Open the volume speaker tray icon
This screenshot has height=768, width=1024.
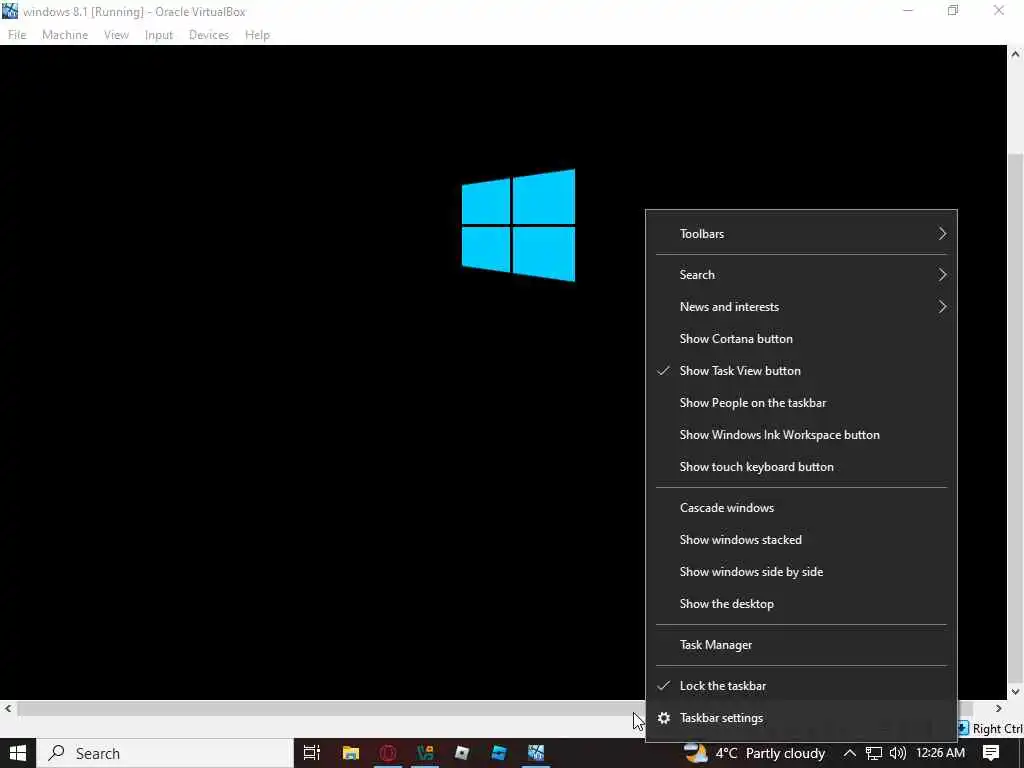[898, 753]
